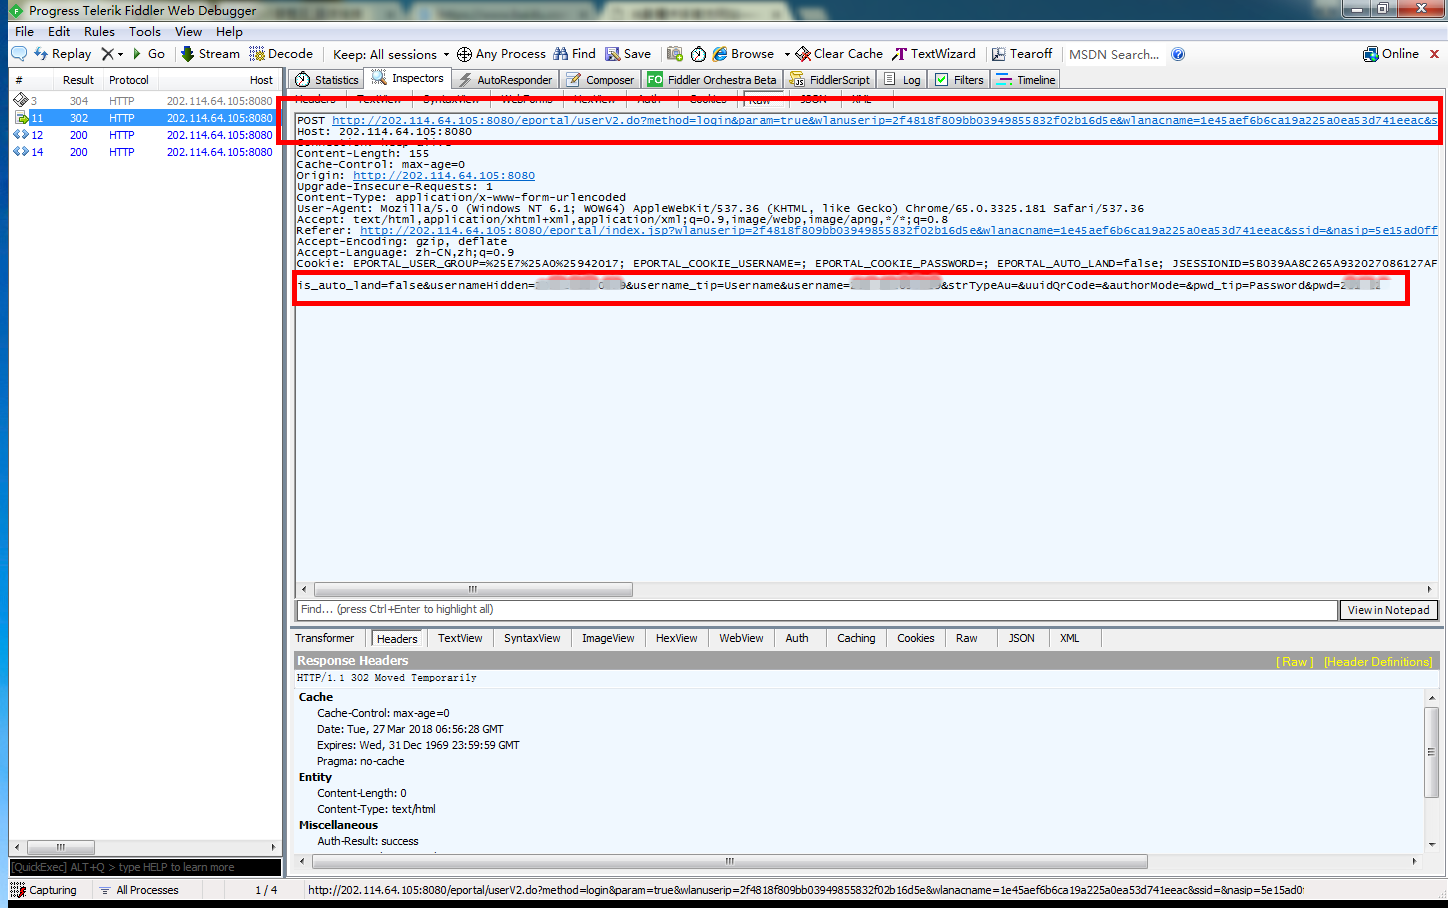Open response HexView tab
This screenshot has width=1448, height=908.
point(676,638)
